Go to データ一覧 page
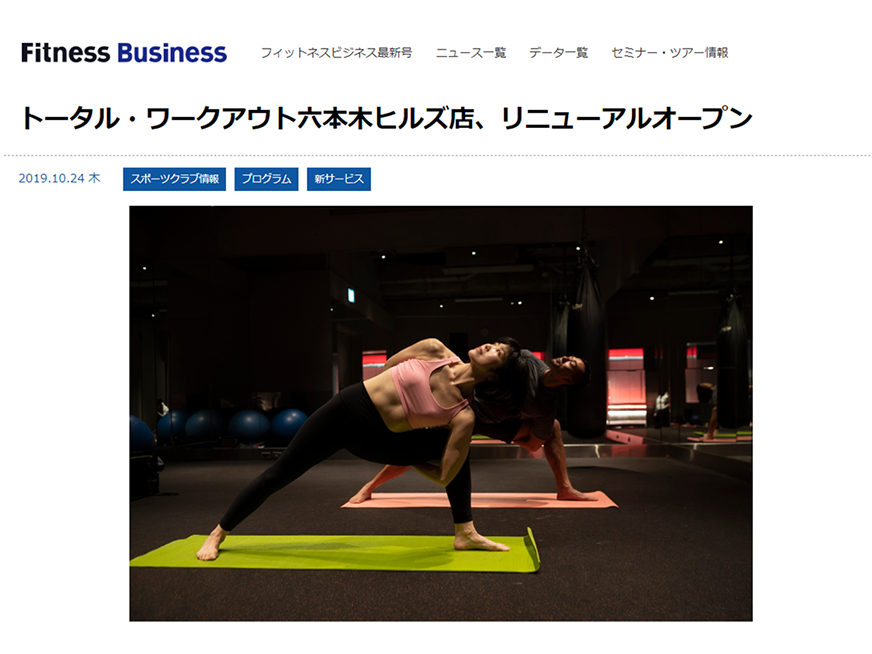The height and width of the screenshot is (654, 872). [x=558, y=53]
